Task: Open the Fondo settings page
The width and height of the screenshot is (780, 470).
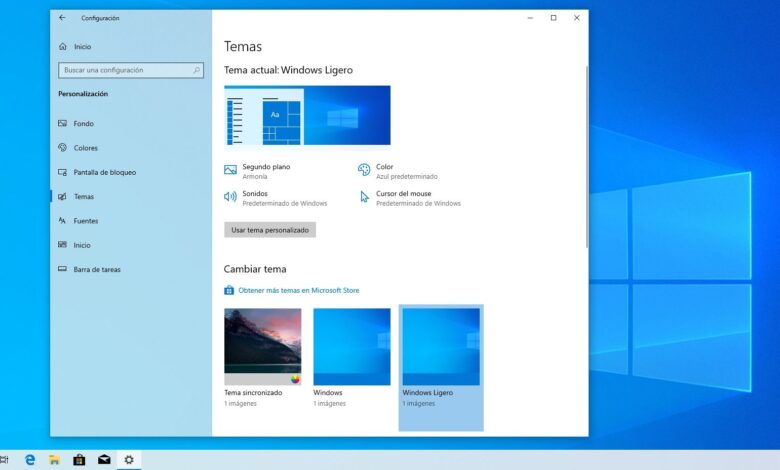Action: (84, 123)
